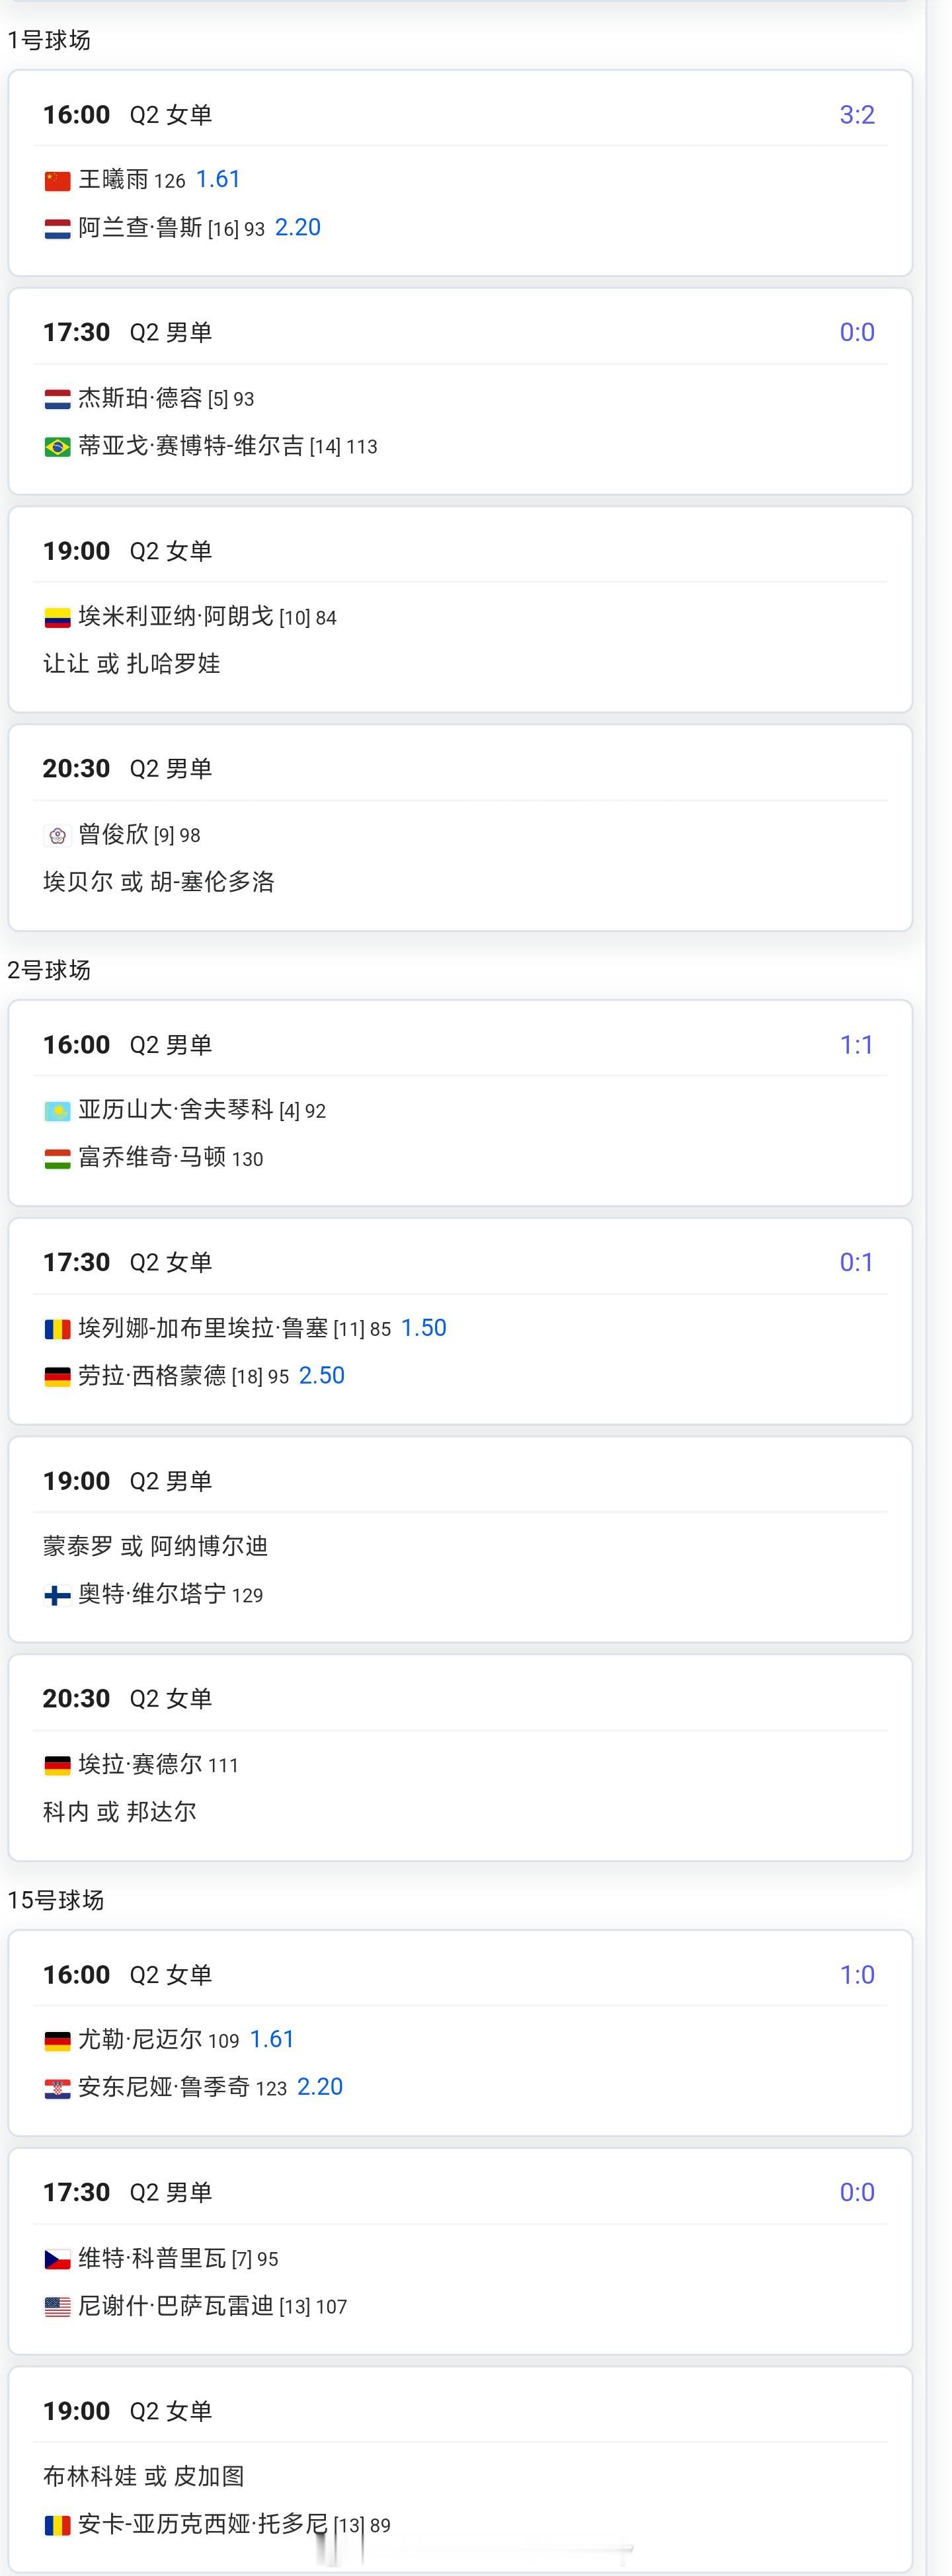The width and height of the screenshot is (952, 2576).
Task: Click the Colombia flag beside 埃米利亚纳·阿朗戈
Action: click(57, 618)
